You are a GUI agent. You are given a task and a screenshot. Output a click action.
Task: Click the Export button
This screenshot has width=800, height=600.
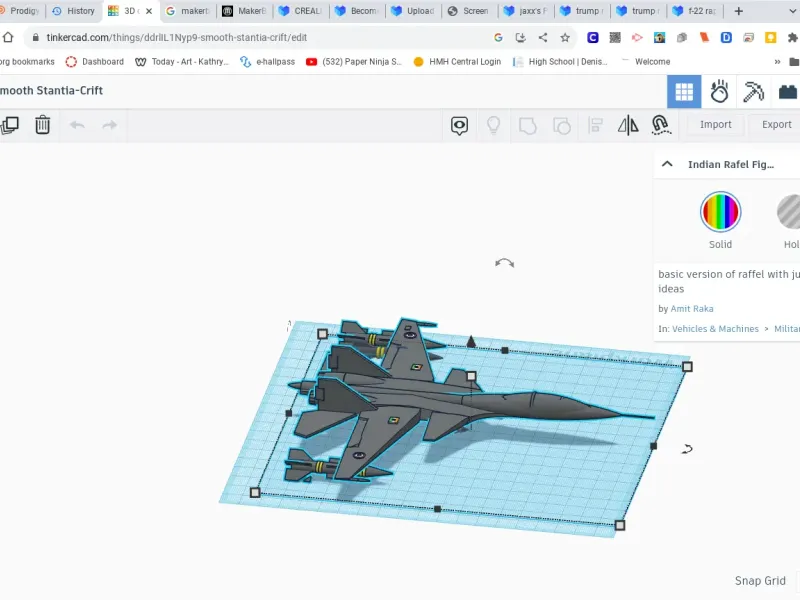pos(777,124)
